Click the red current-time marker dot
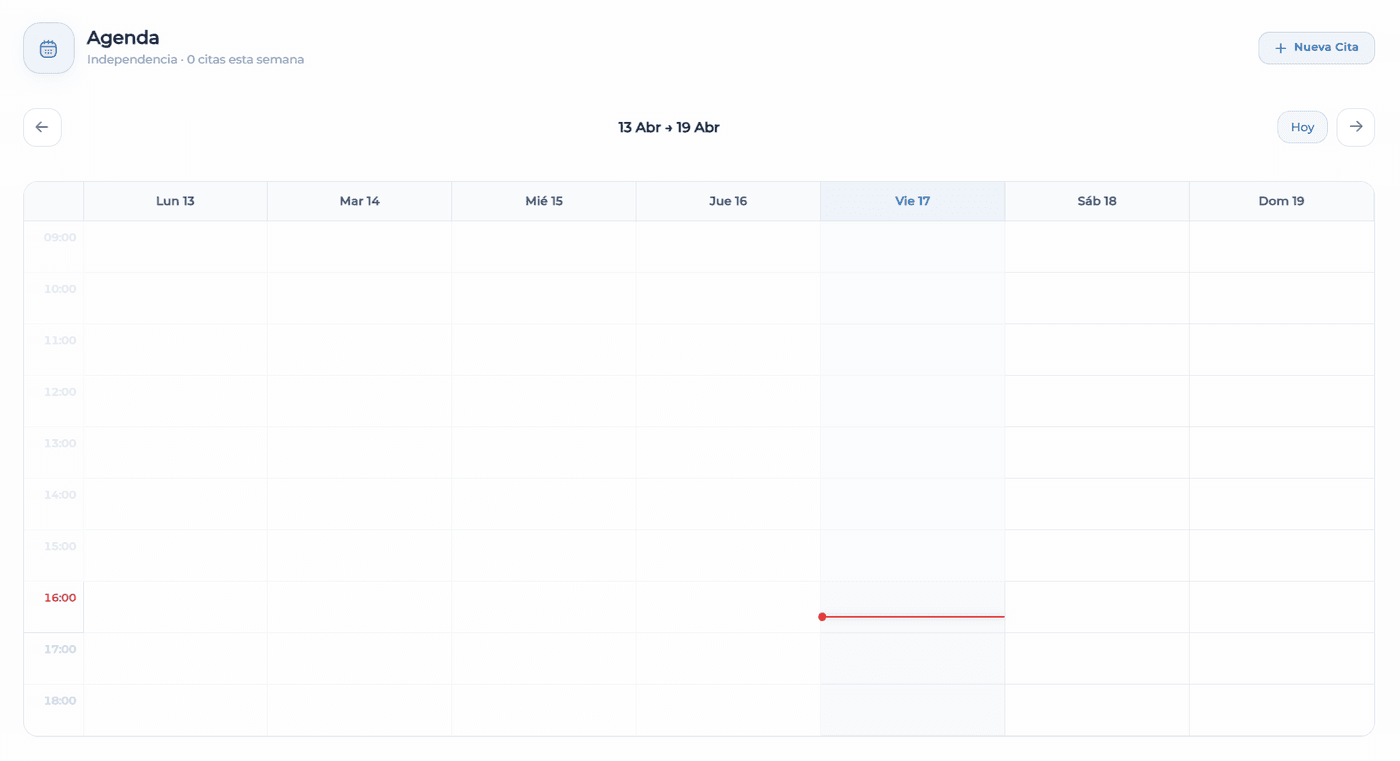Viewport: 1400px width, 761px height. (x=822, y=617)
